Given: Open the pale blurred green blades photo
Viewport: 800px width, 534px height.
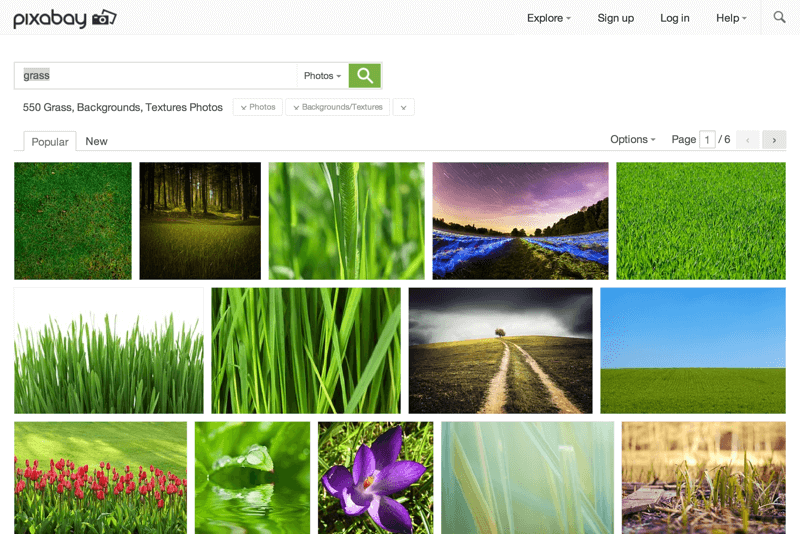Looking at the screenshot, I should pos(528,478).
